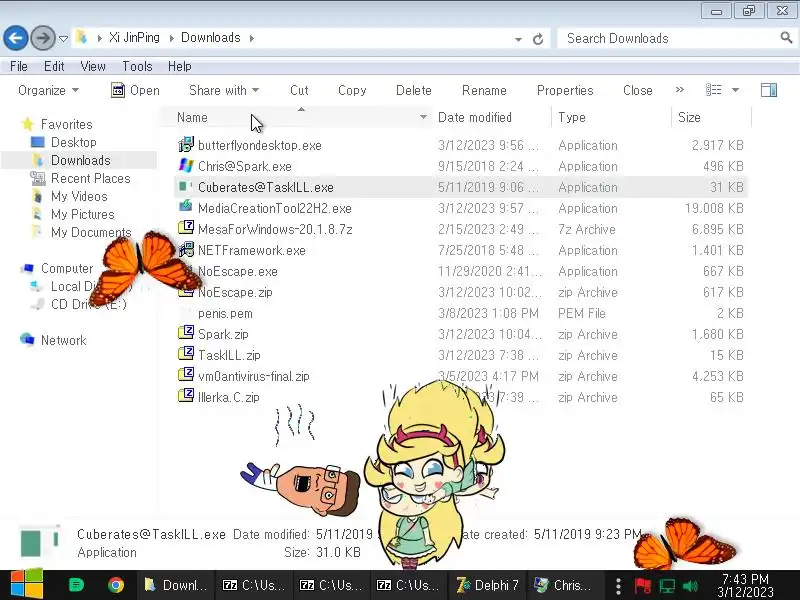
Task: Click Open in the command bar
Action: [x=135, y=90]
